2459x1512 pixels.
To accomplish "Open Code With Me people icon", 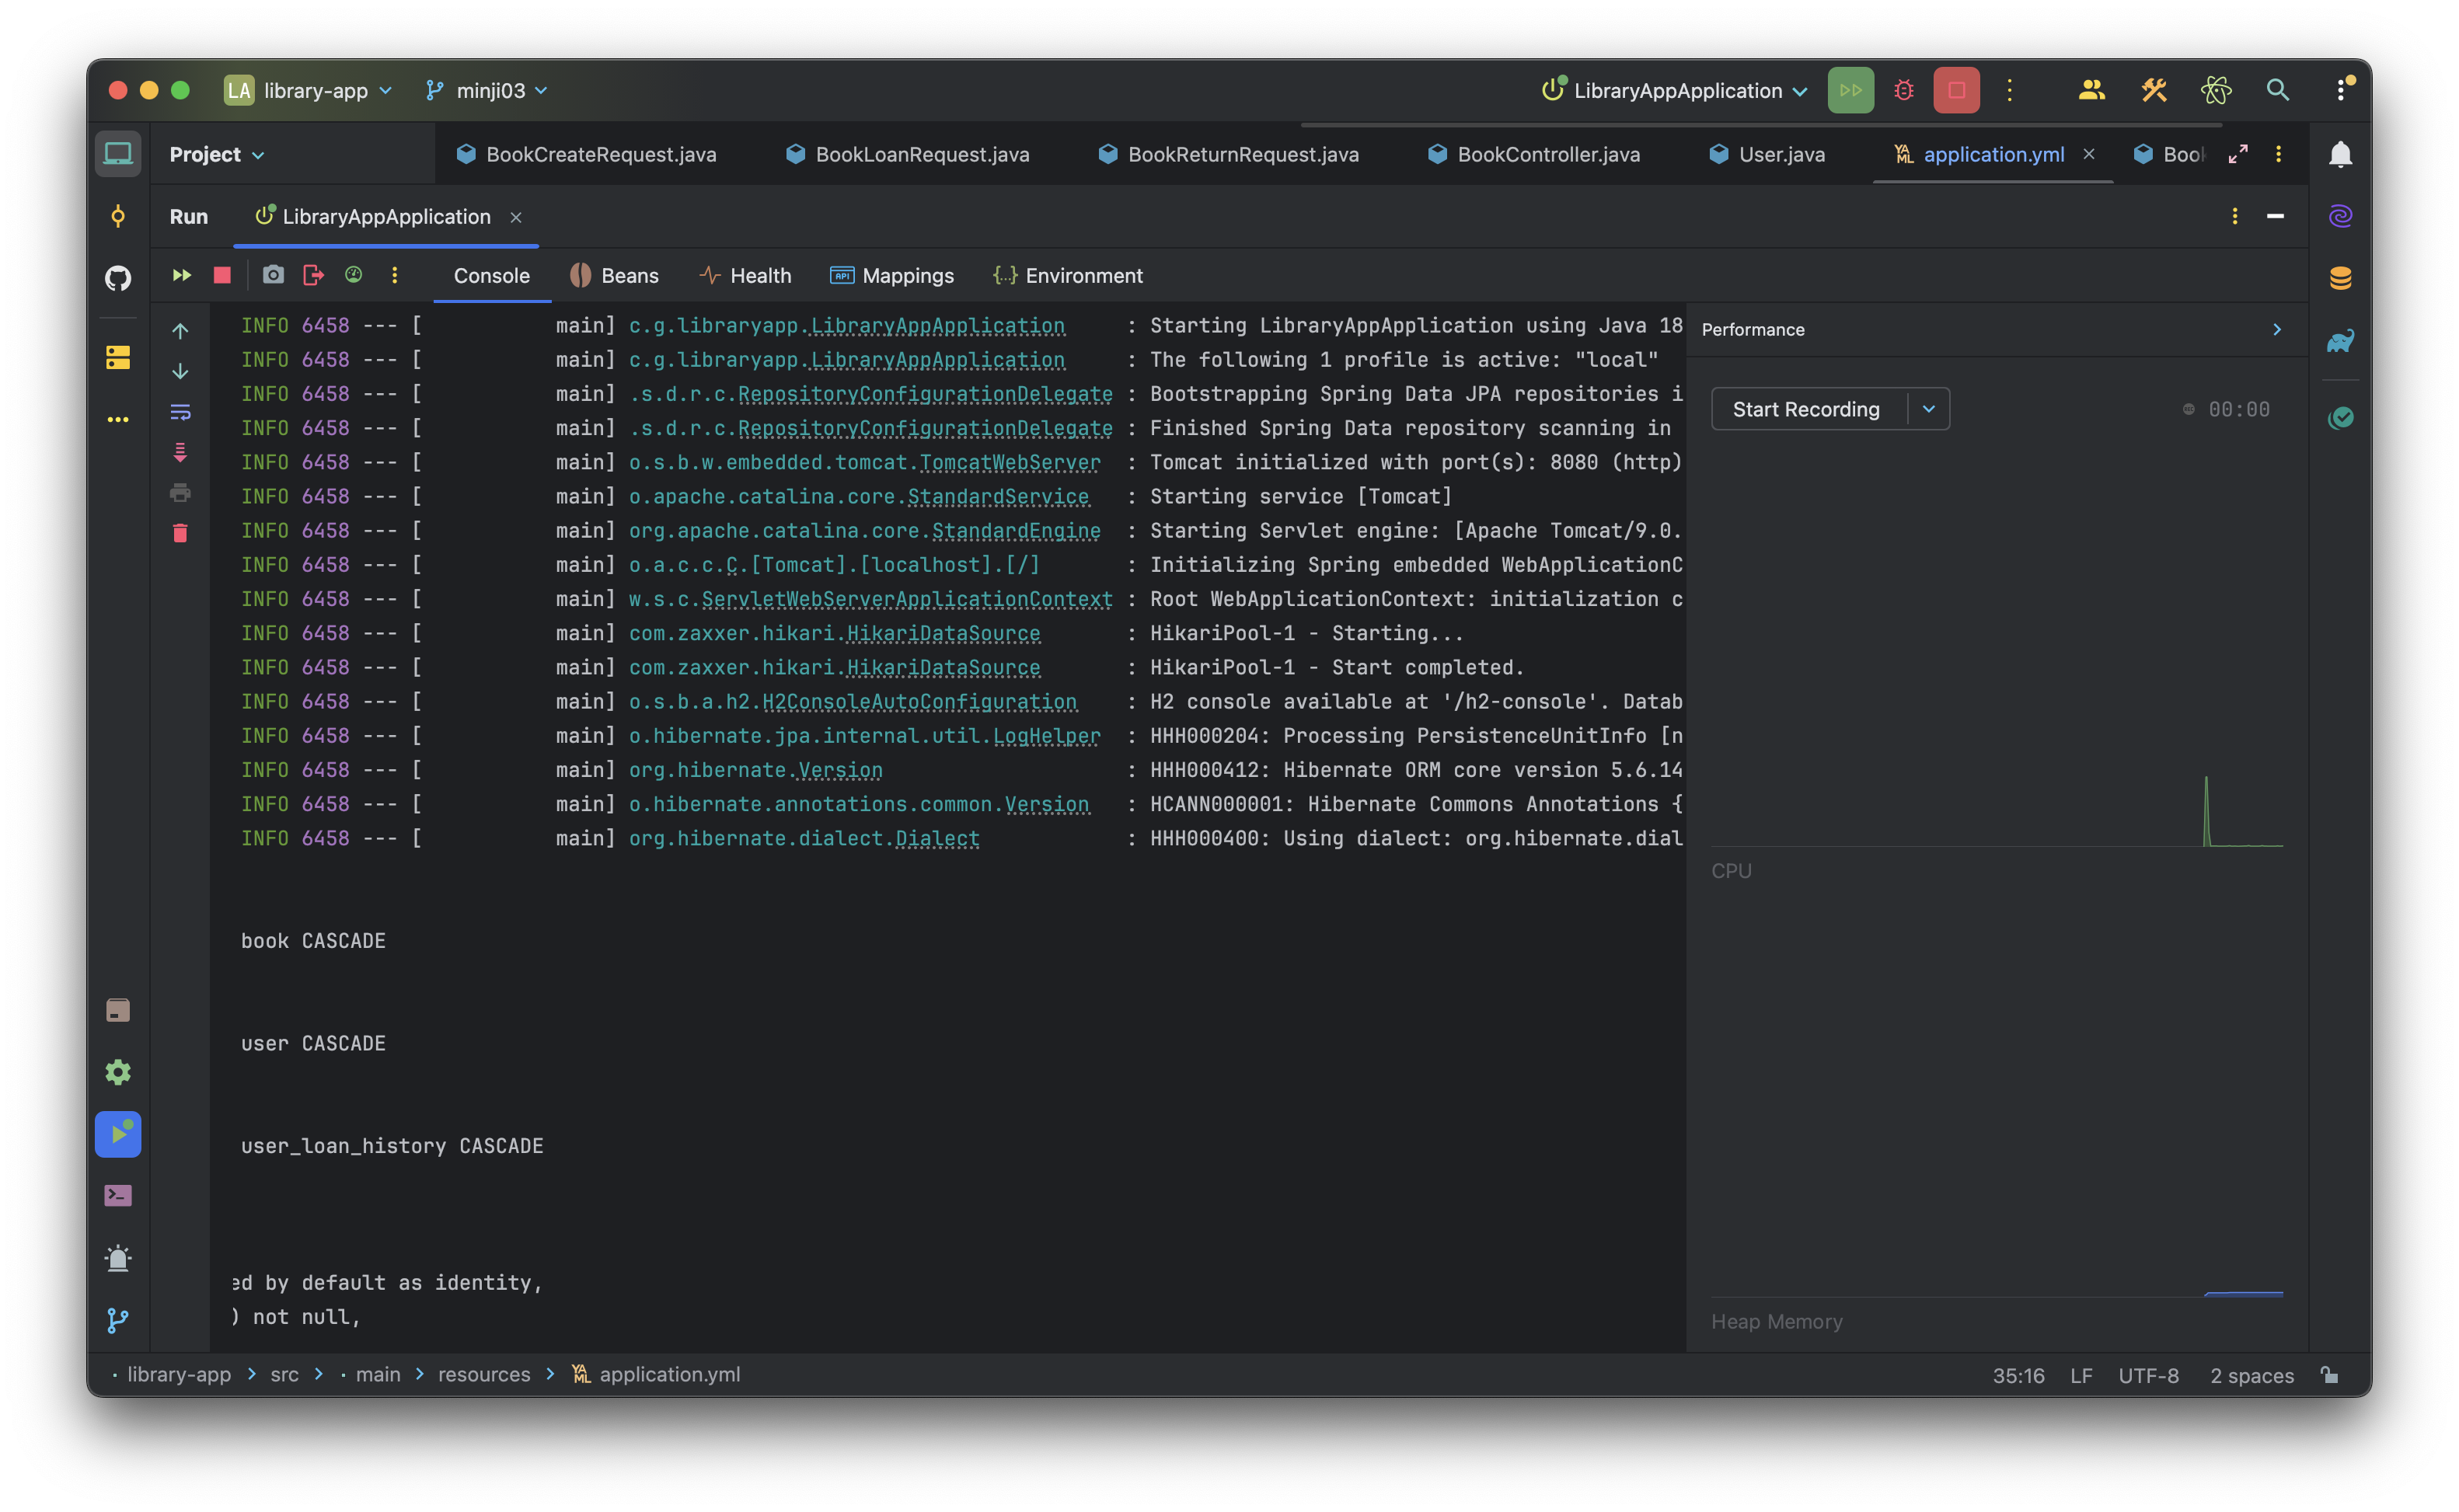I will [x=2091, y=90].
